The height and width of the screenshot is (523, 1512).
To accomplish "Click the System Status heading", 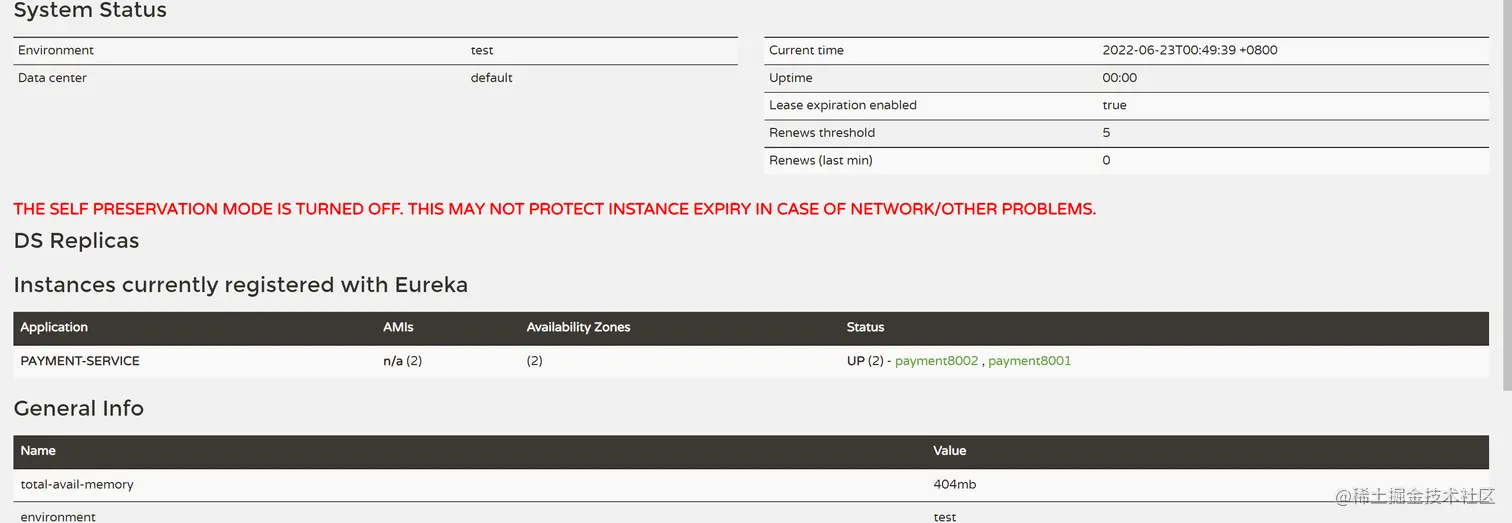I will (x=90, y=11).
